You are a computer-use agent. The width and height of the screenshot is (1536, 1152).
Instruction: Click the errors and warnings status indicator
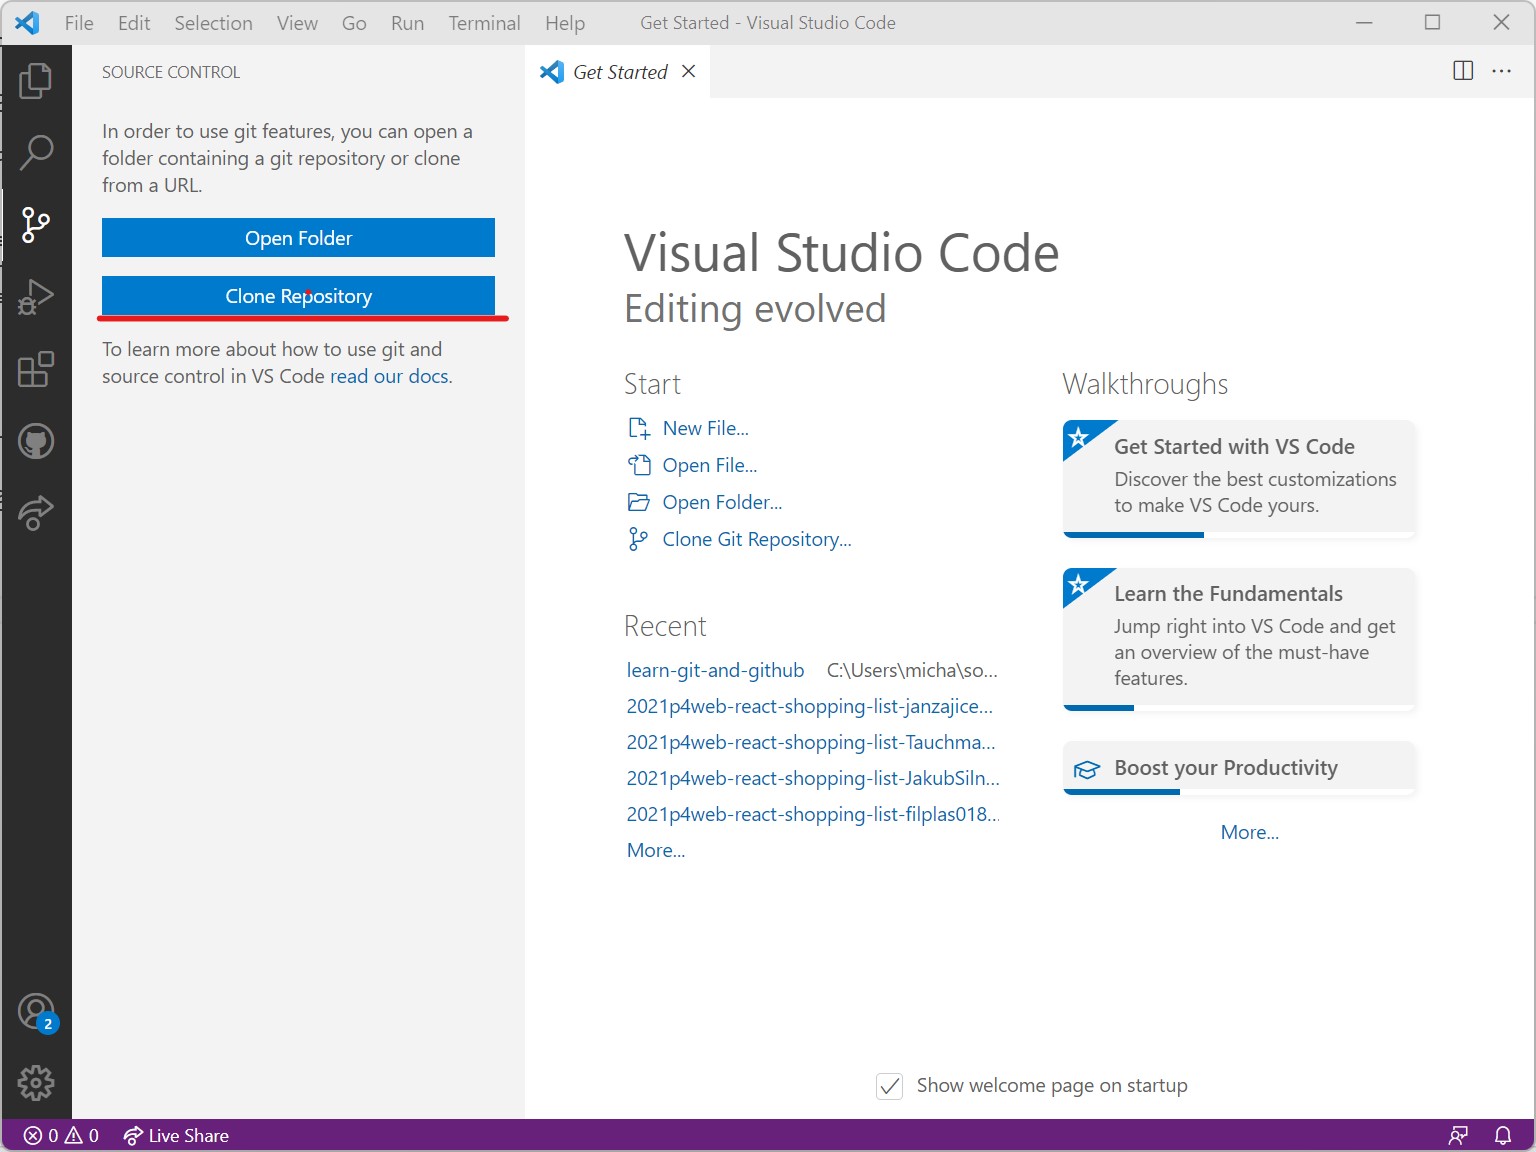(x=61, y=1136)
